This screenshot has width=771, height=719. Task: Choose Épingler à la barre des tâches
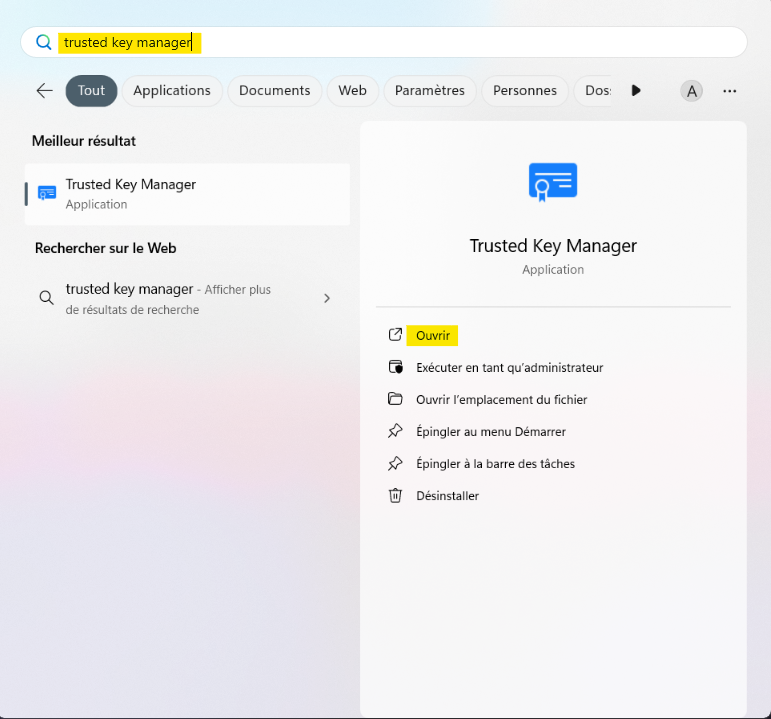pyautogui.click(x=495, y=463)
